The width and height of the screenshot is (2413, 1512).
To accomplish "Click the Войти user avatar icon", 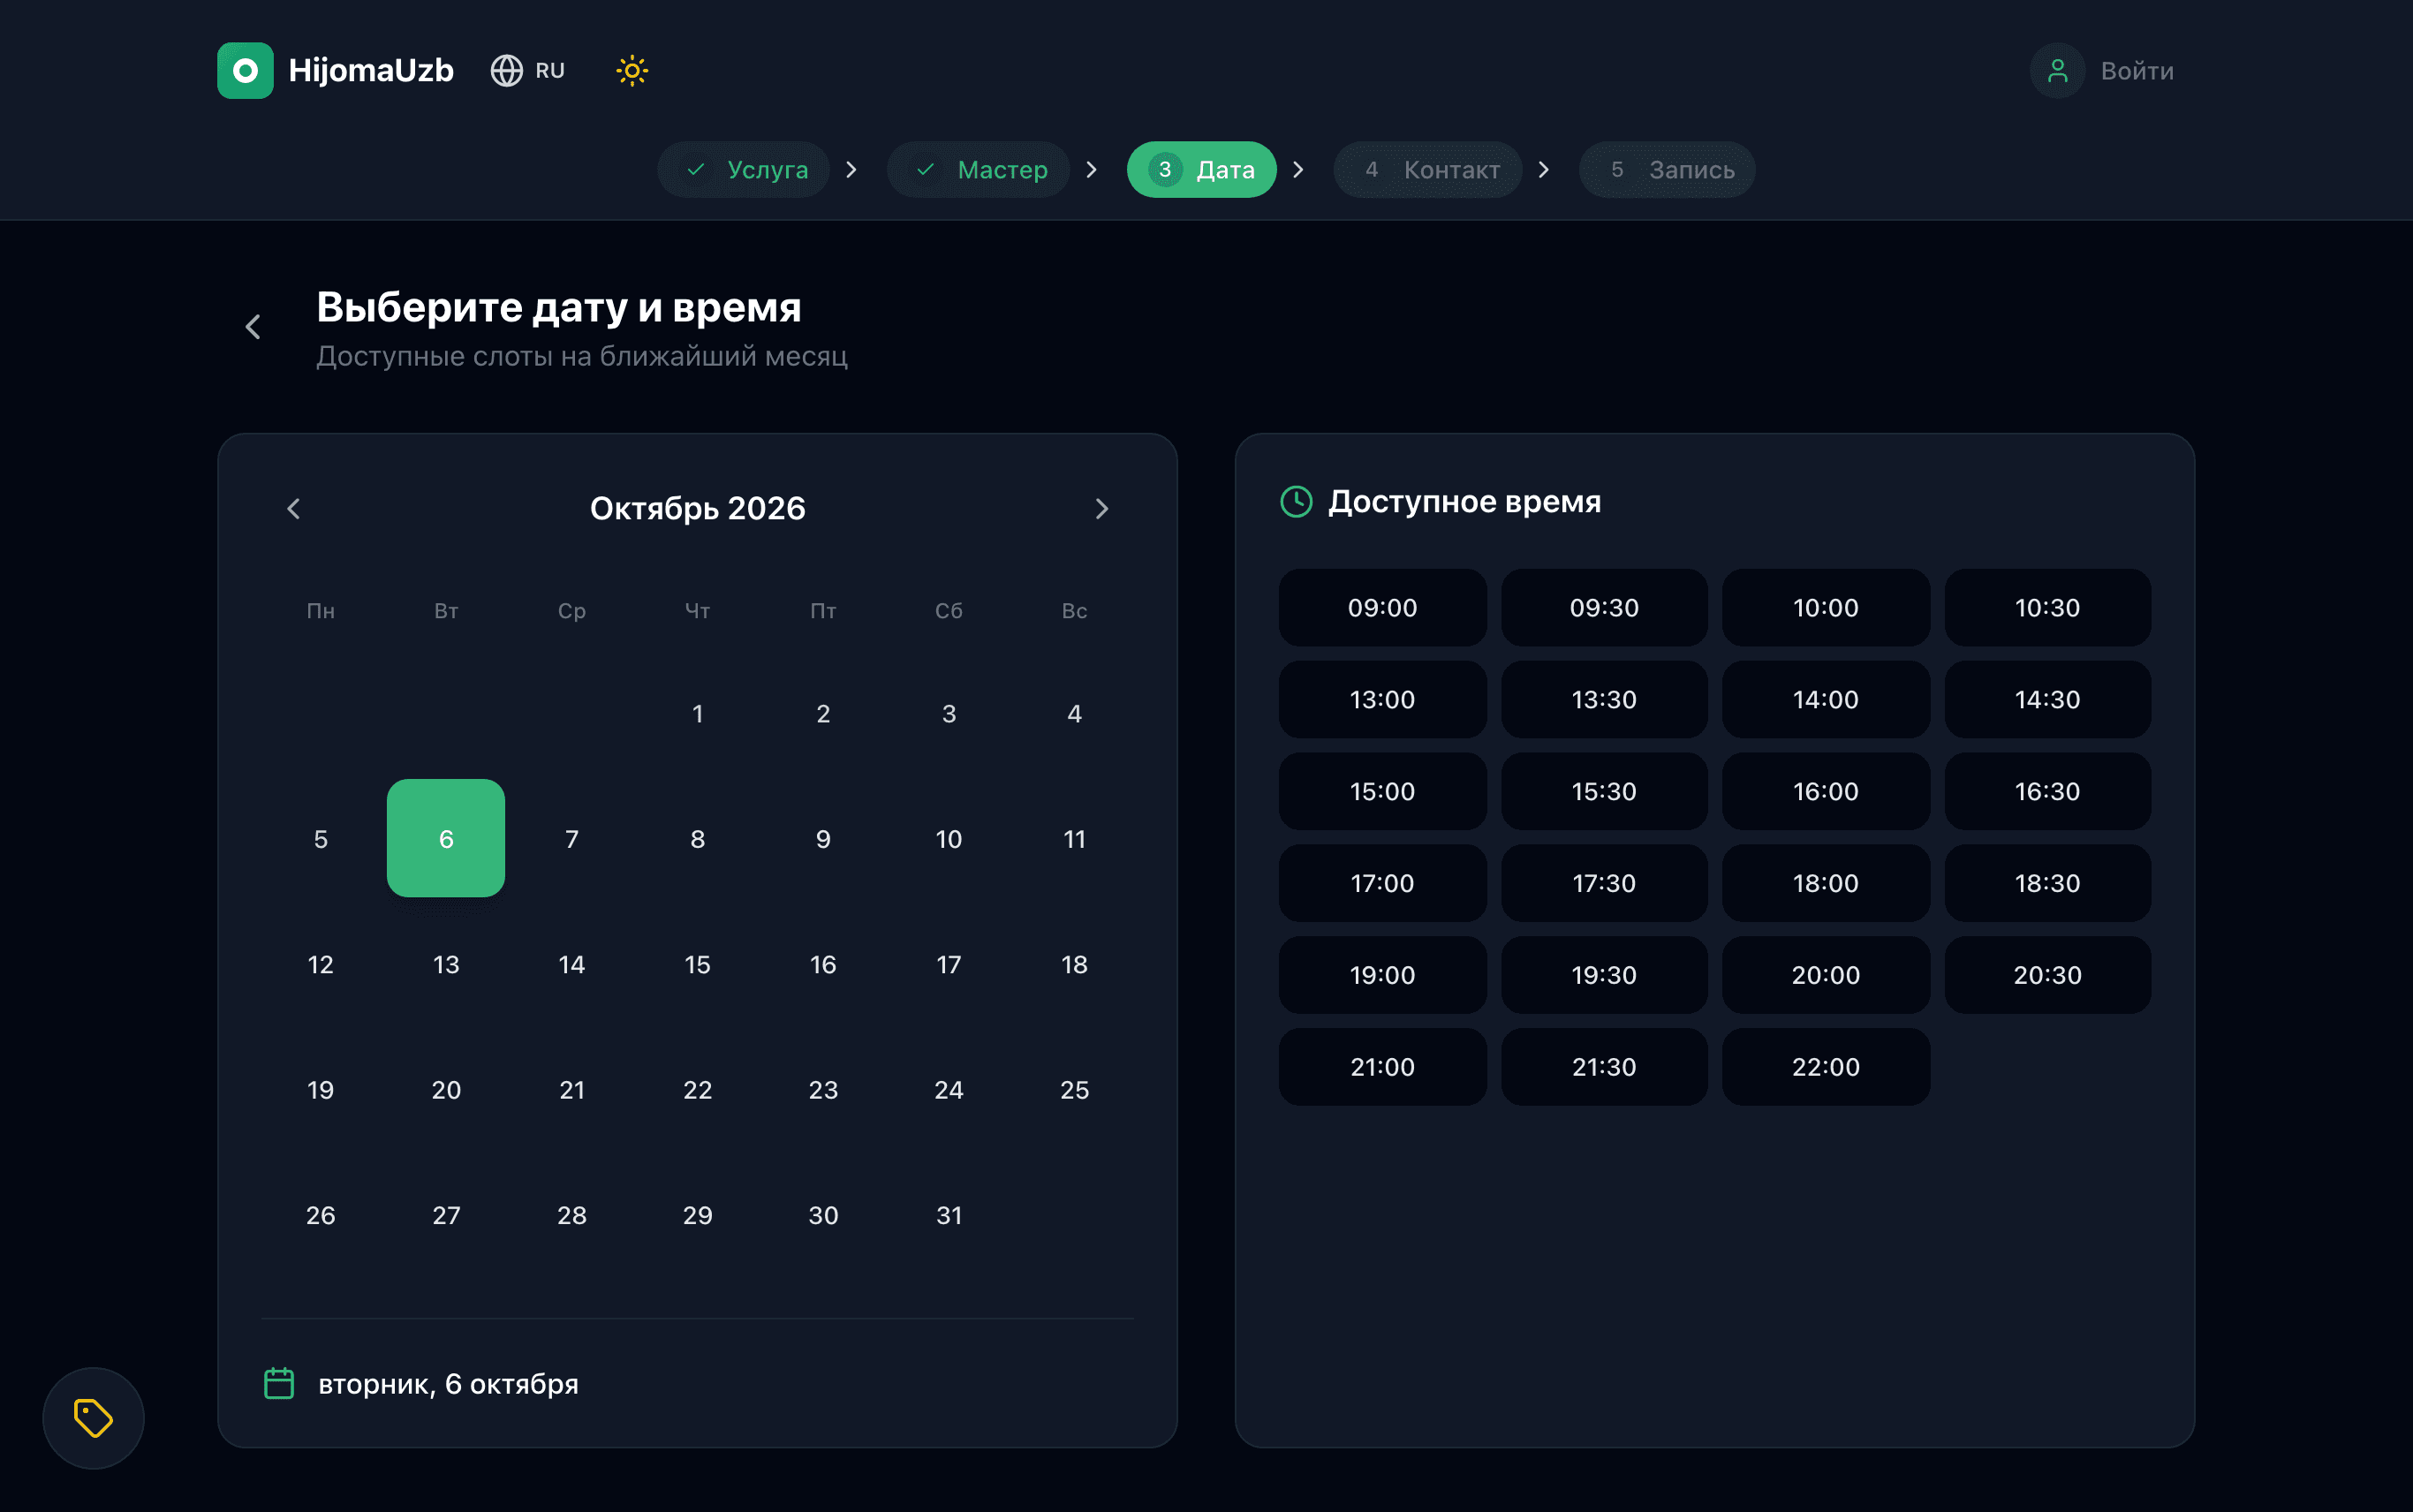I will pyautogui.click(x=2057, y=70).
